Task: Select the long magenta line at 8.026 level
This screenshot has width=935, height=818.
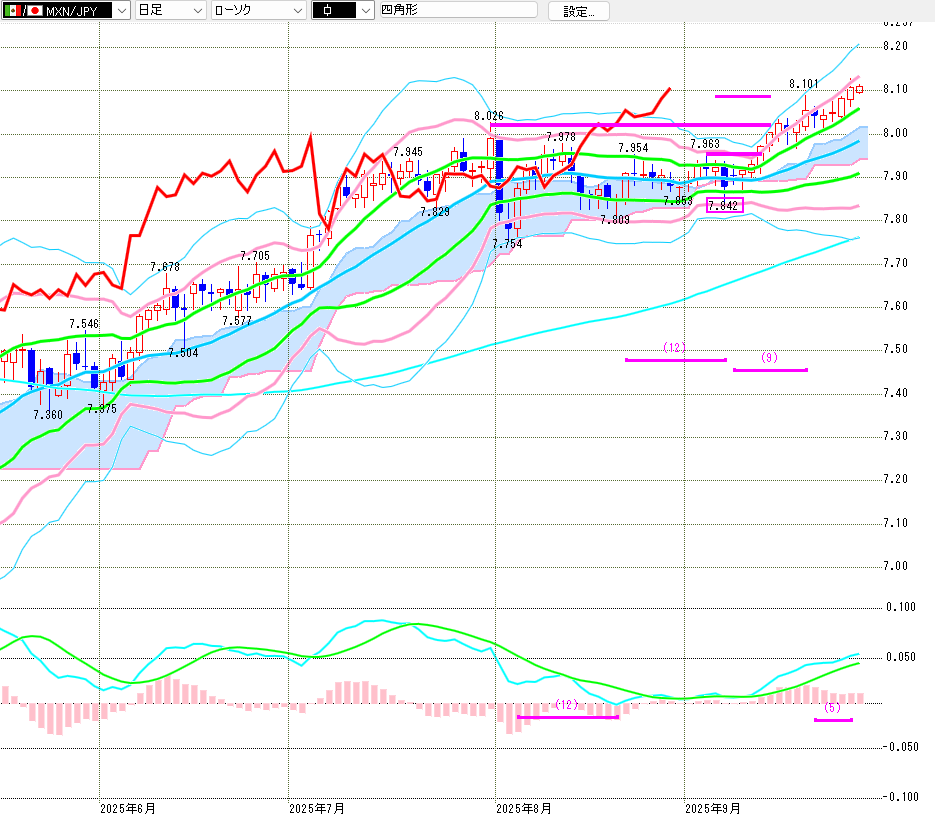Action: (x=630, y=125)
